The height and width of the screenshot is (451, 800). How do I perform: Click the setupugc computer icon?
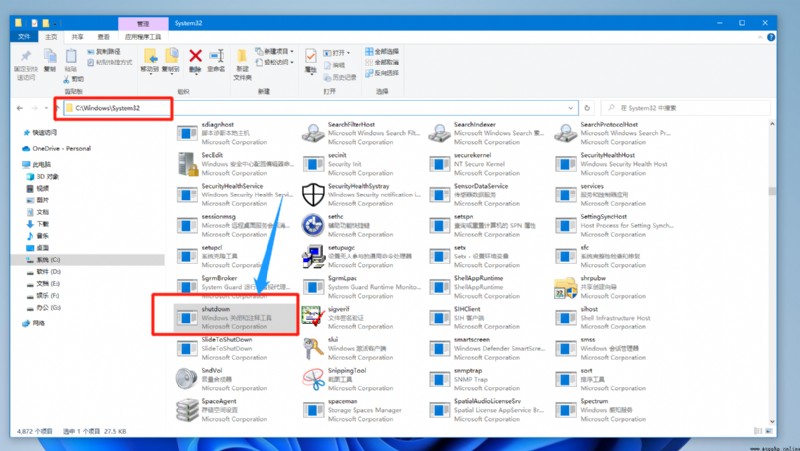[x=313, y=256]
